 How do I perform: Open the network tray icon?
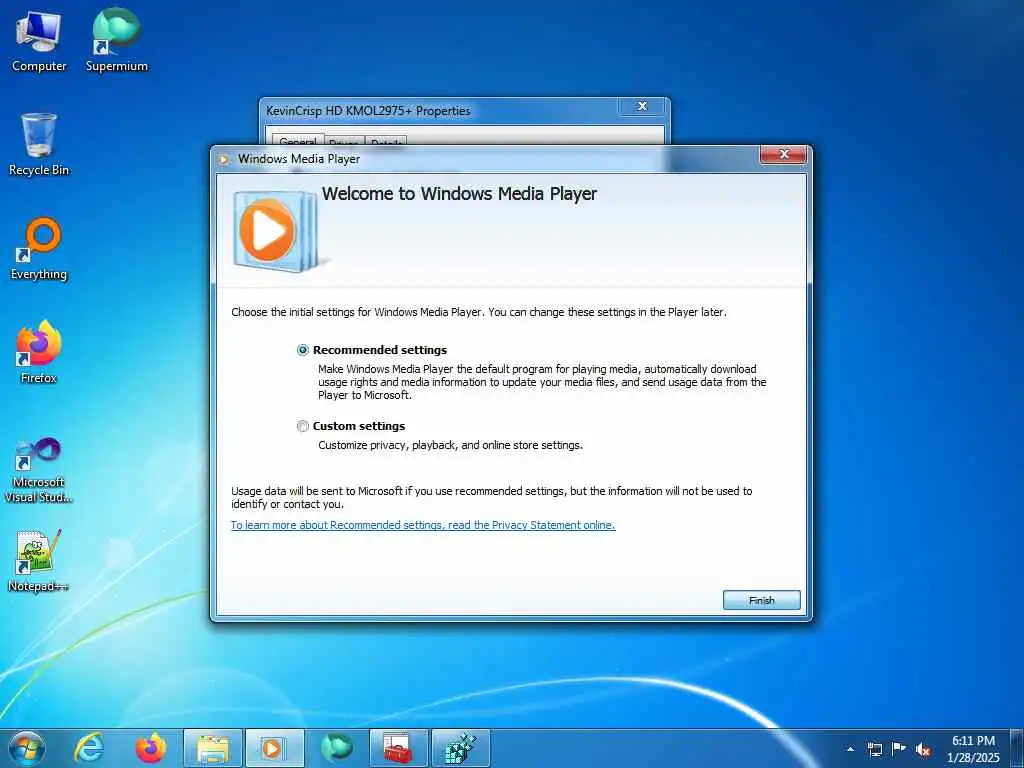click(x=874, y=749)
